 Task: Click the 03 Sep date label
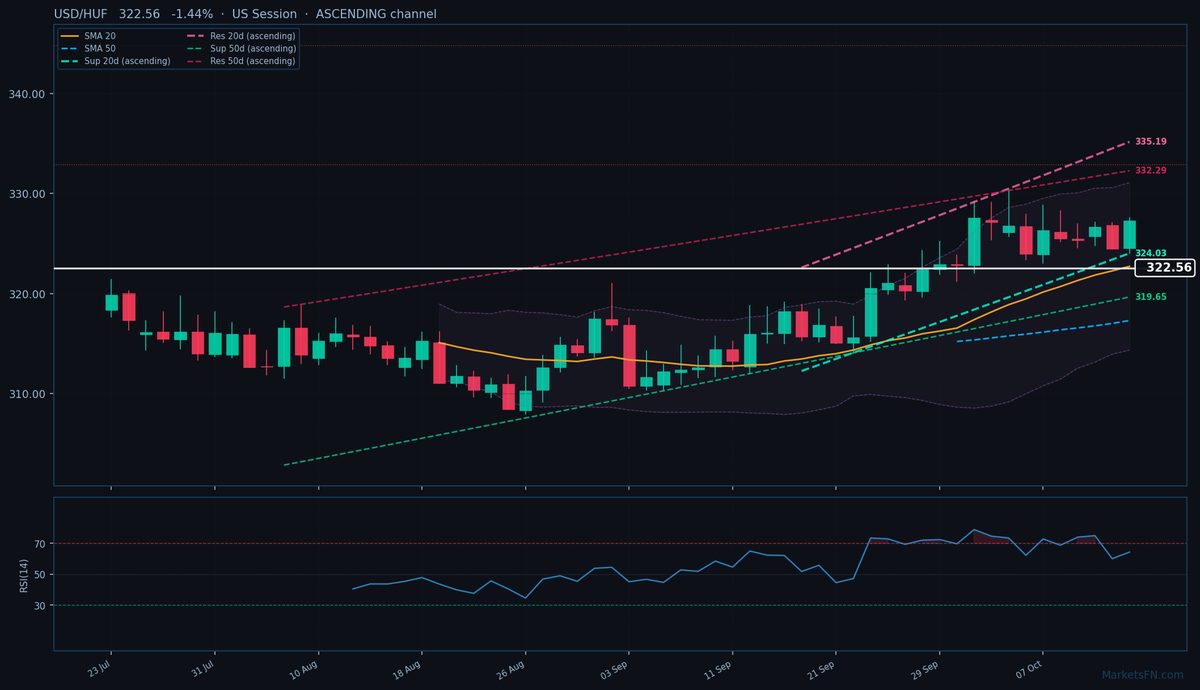(615, 670)
